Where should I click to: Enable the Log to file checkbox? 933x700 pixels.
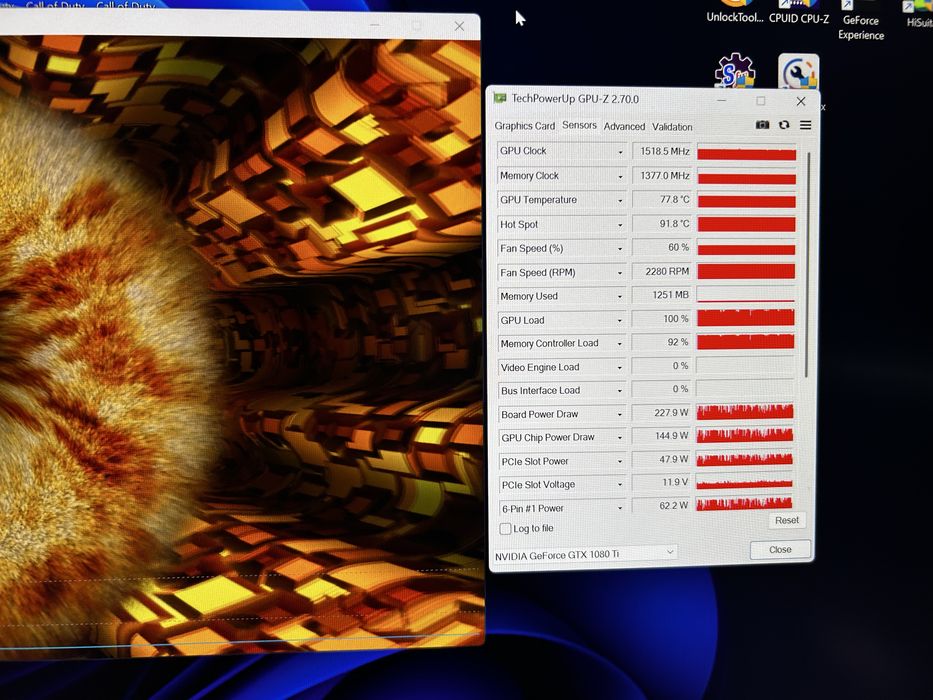point(505,529)
